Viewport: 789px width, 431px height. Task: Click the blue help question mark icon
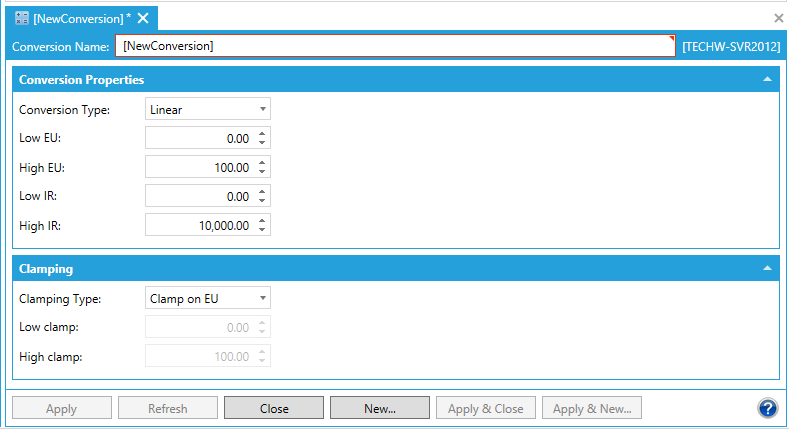768,408
